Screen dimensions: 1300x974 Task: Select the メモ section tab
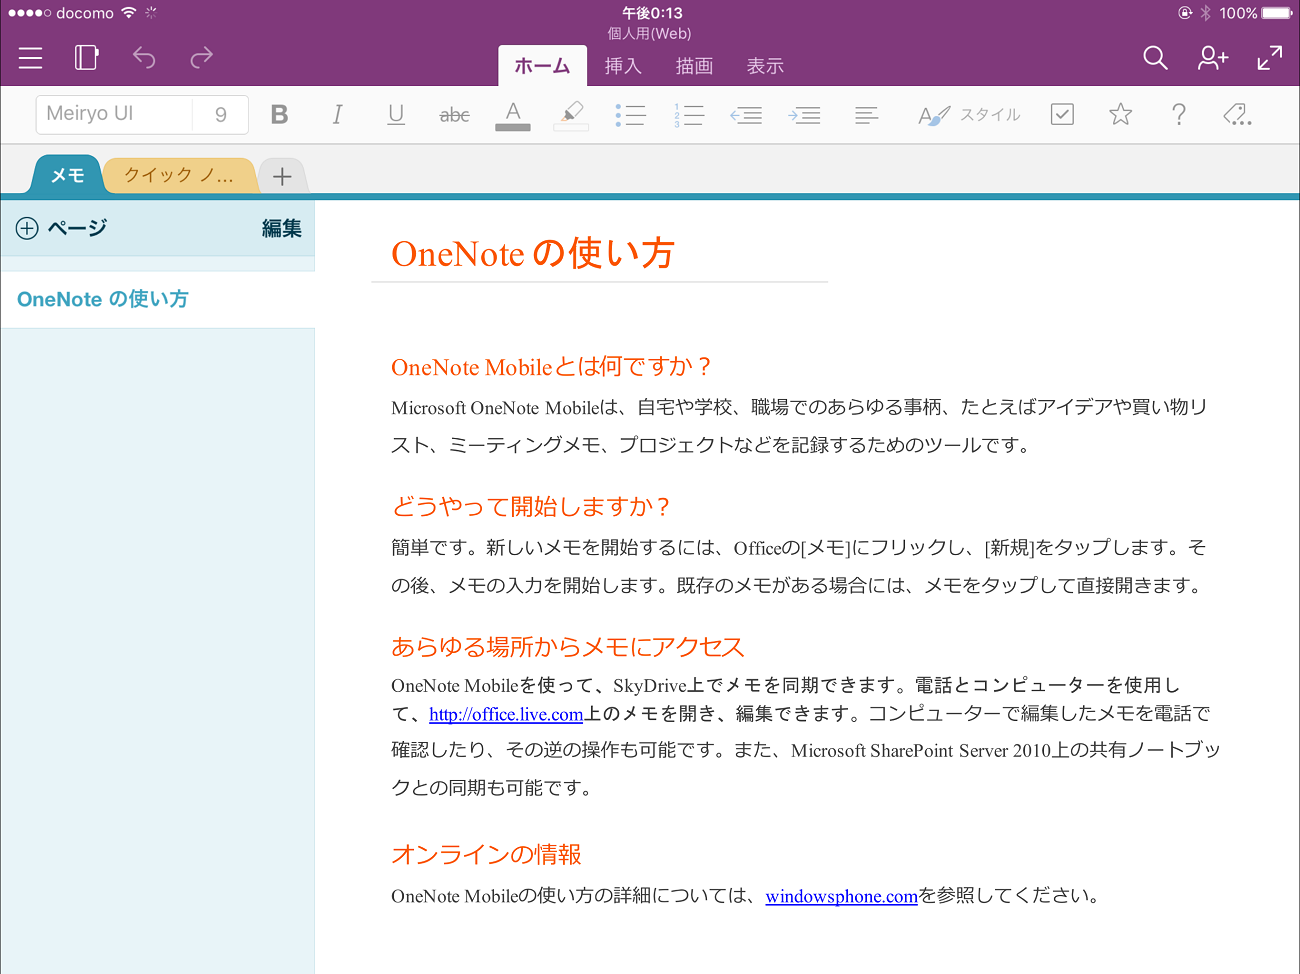(x=67, y=175)
